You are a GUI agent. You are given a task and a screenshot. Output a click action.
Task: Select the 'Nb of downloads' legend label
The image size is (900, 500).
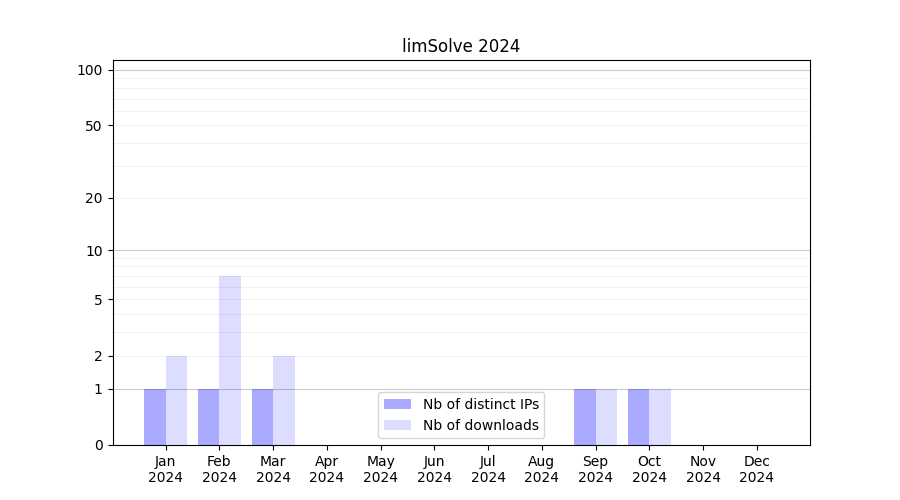[480, 425]
